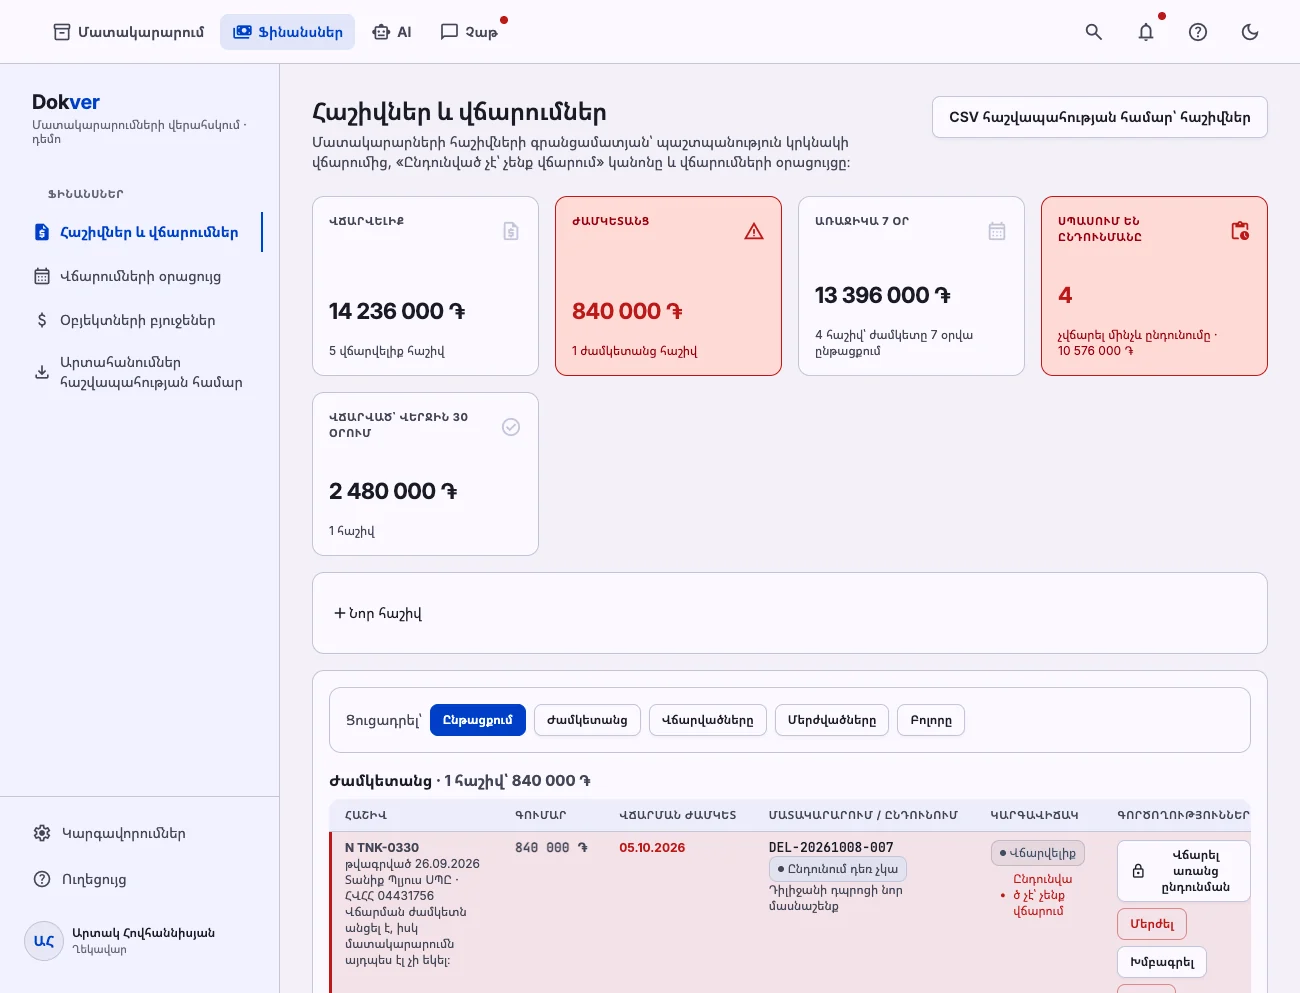Click Խմբագրել for invoice TNK-0330

point(1162,962)
